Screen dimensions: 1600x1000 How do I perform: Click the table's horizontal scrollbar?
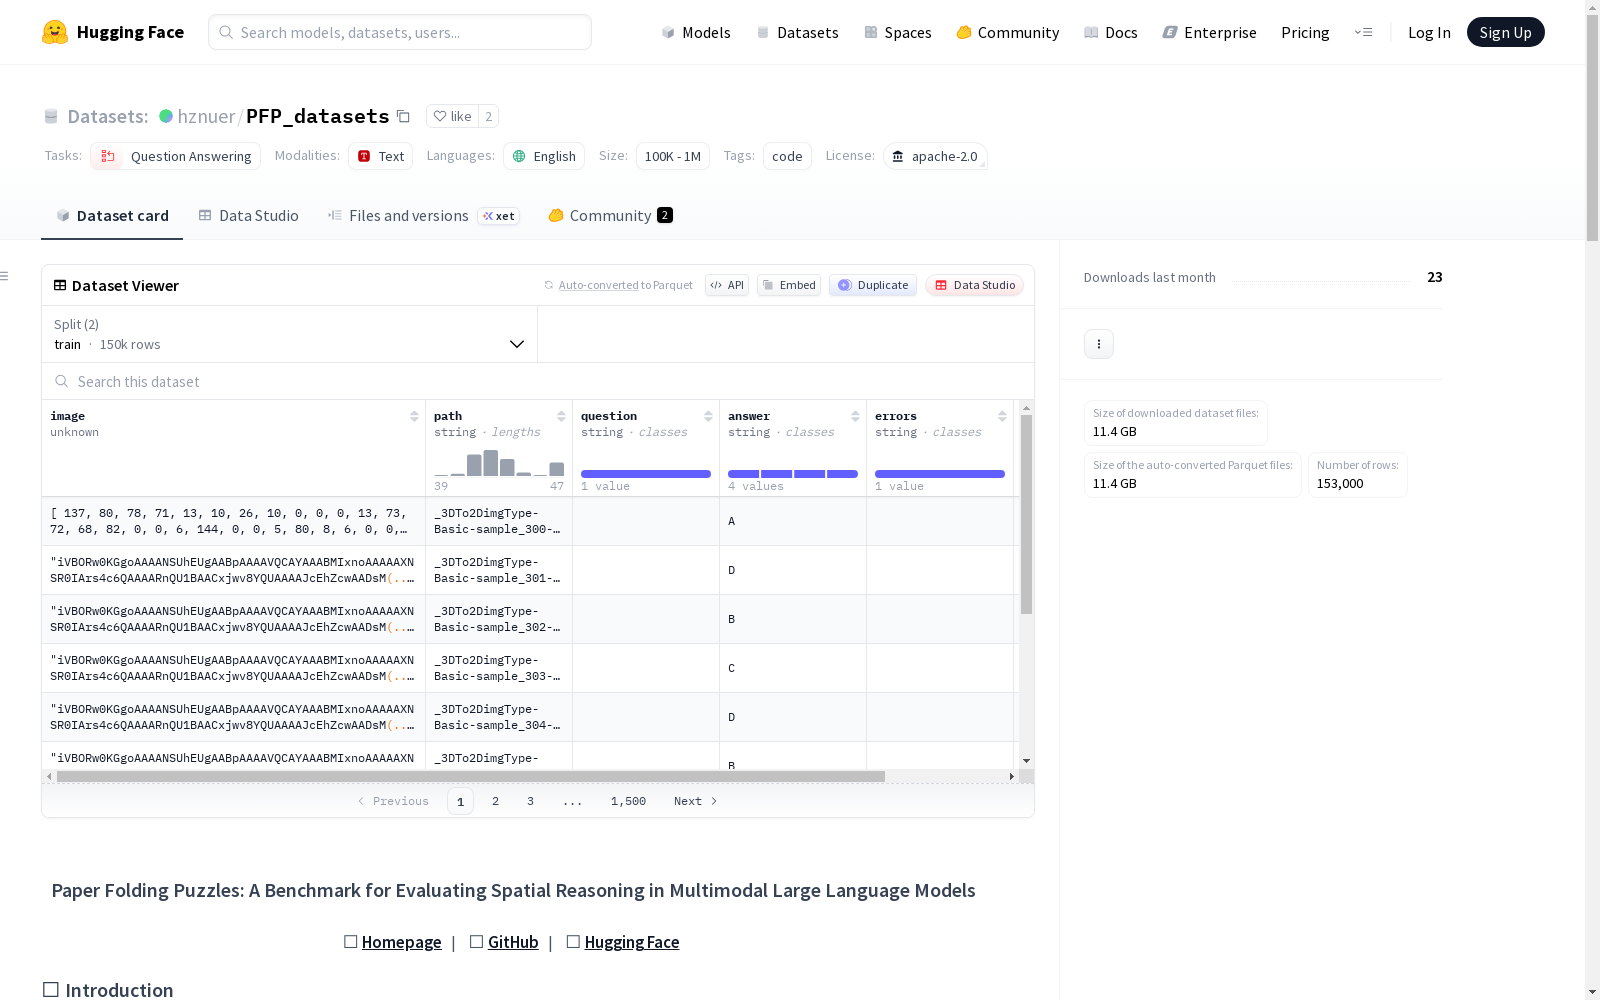(x=471, y=776)
